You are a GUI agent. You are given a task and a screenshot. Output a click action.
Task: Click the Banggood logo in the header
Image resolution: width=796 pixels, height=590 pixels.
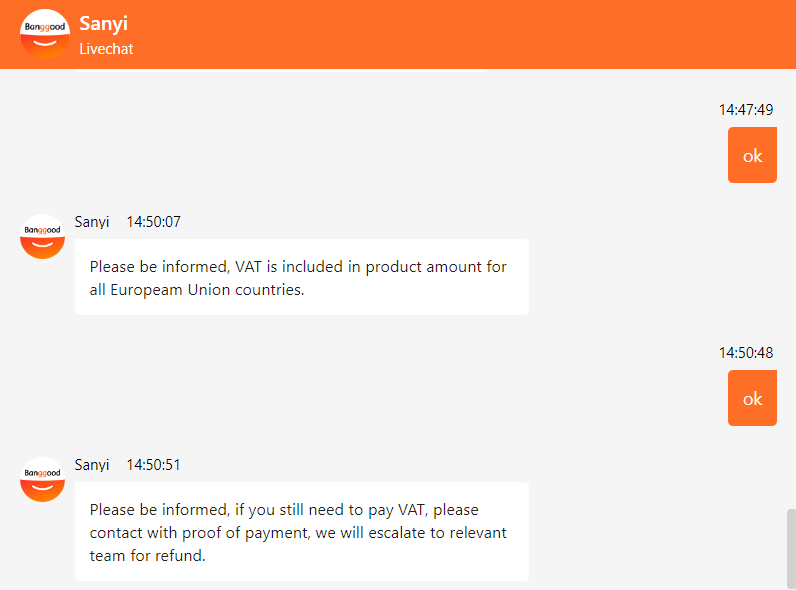coord(45,34)
